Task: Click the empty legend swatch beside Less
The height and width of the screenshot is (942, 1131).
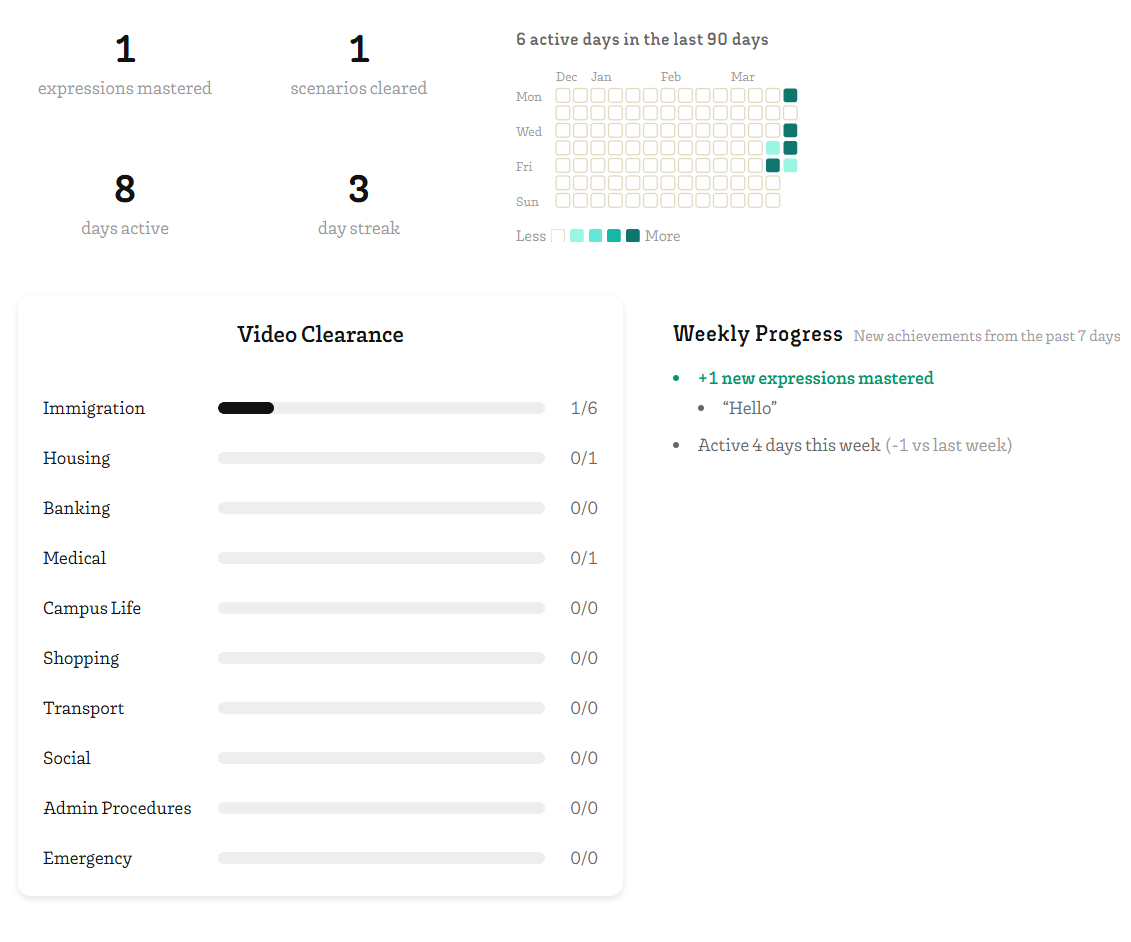Action: click(x=558, y=236)
